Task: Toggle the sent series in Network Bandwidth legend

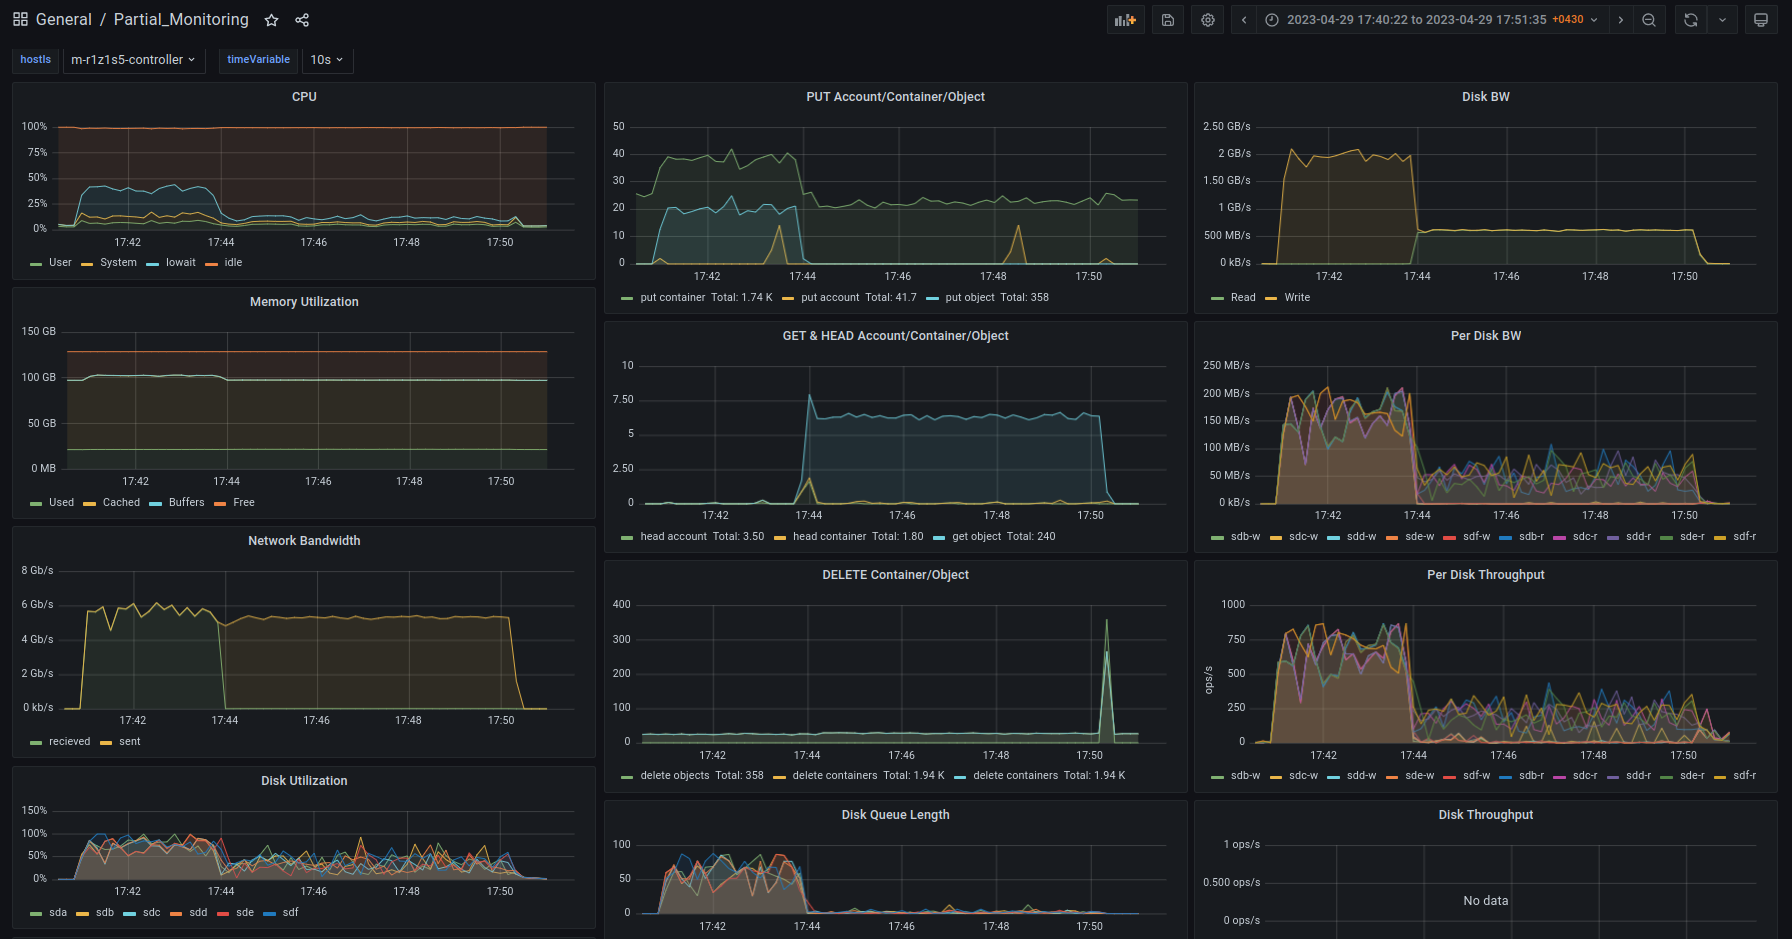Action: (130, 742)
